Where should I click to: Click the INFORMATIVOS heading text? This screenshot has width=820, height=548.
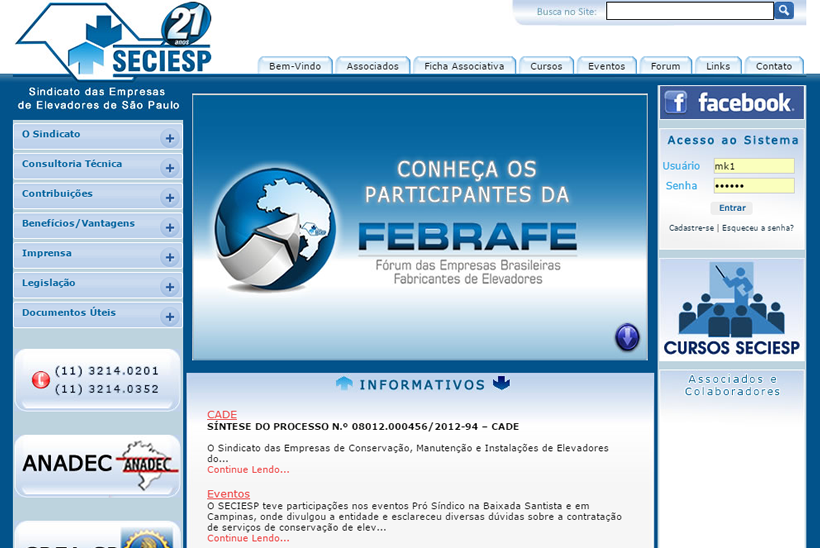click(422, 385)
